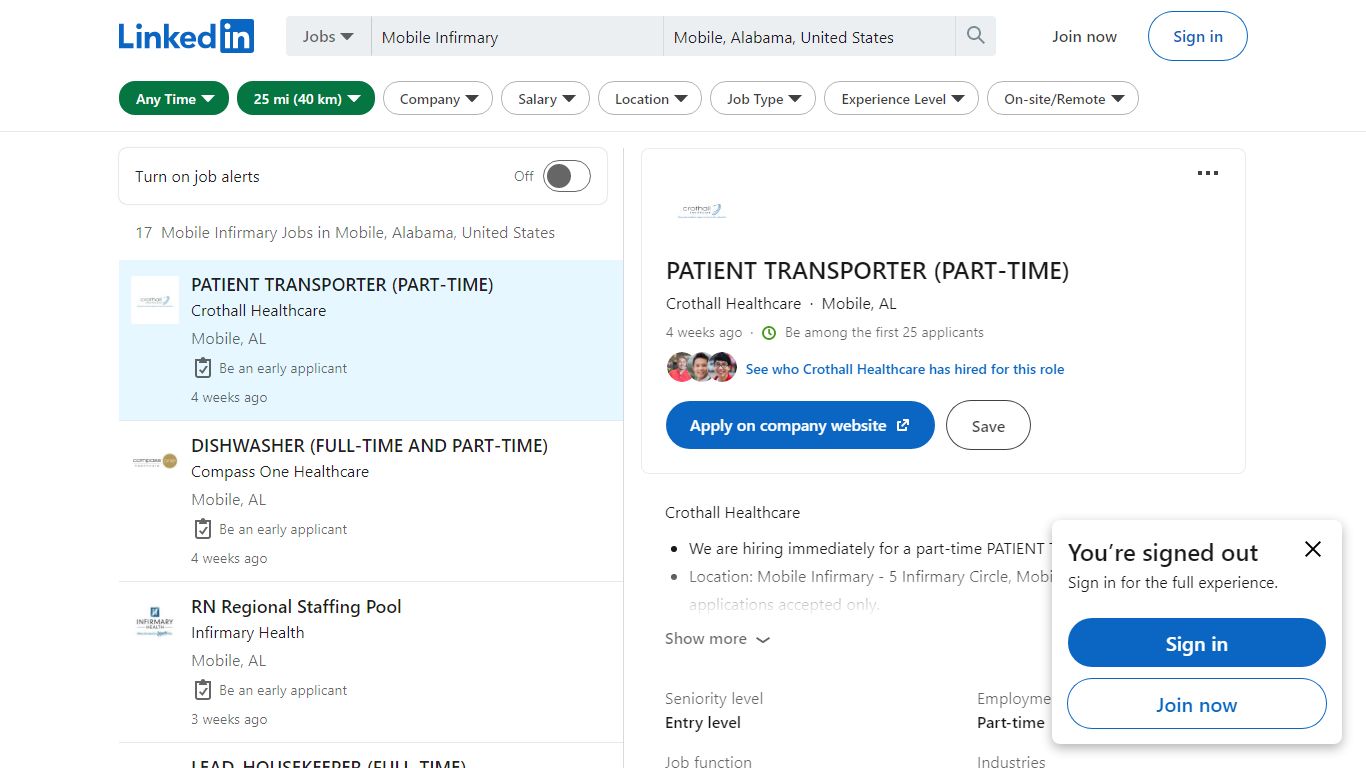
Task: Save the Patient Transporter job
Action: tap(988, 425)
